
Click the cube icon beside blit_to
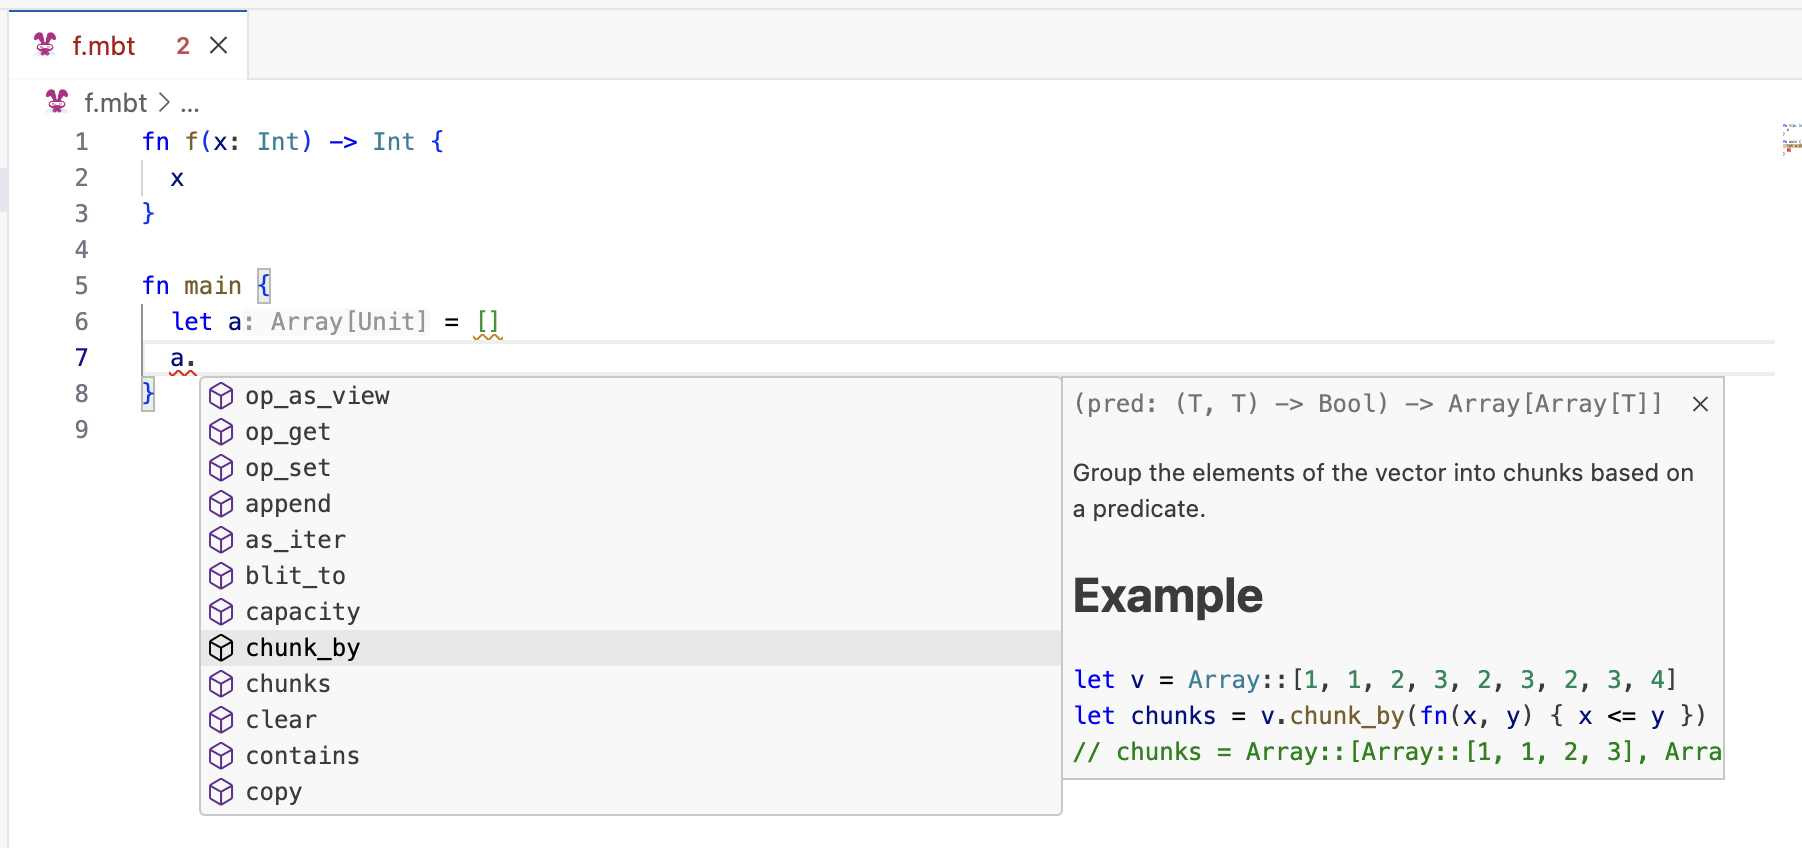point(221,576)
